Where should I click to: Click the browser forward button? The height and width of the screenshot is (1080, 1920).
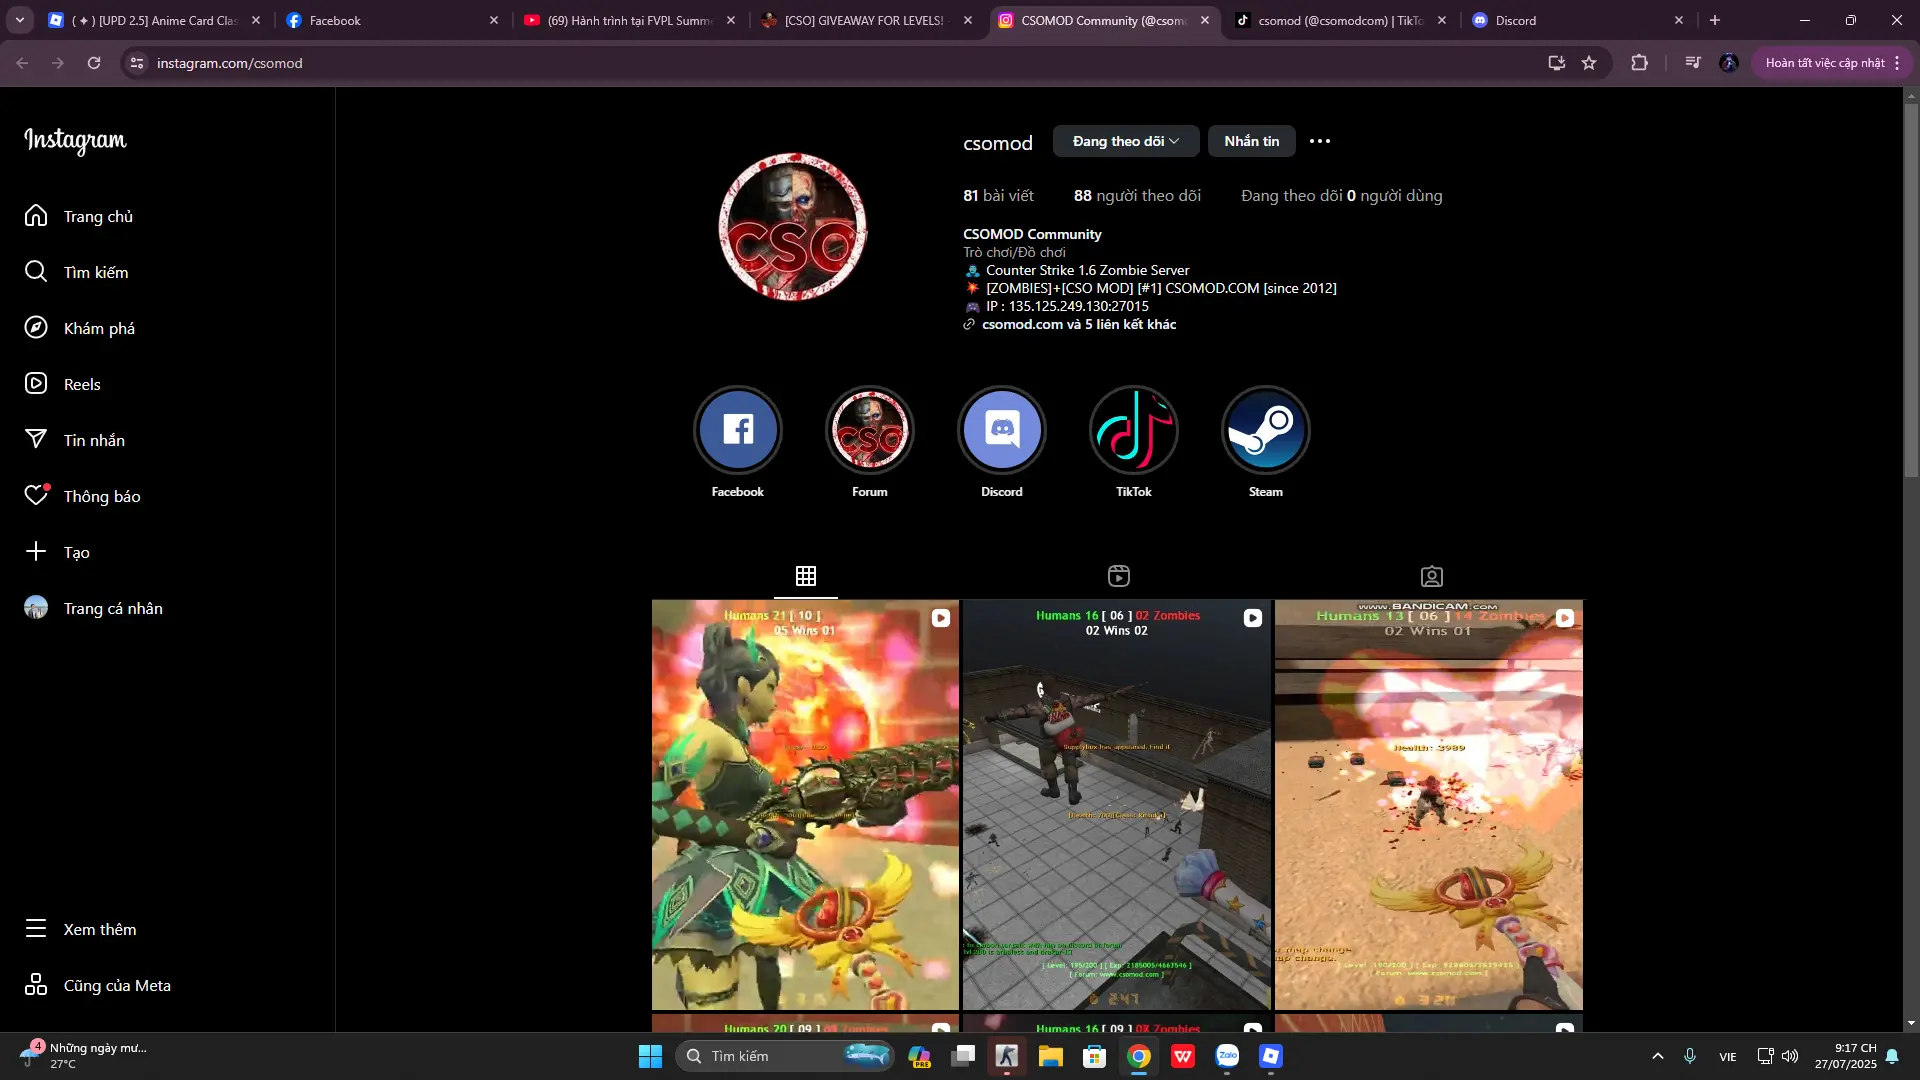(x=58, y=63)
